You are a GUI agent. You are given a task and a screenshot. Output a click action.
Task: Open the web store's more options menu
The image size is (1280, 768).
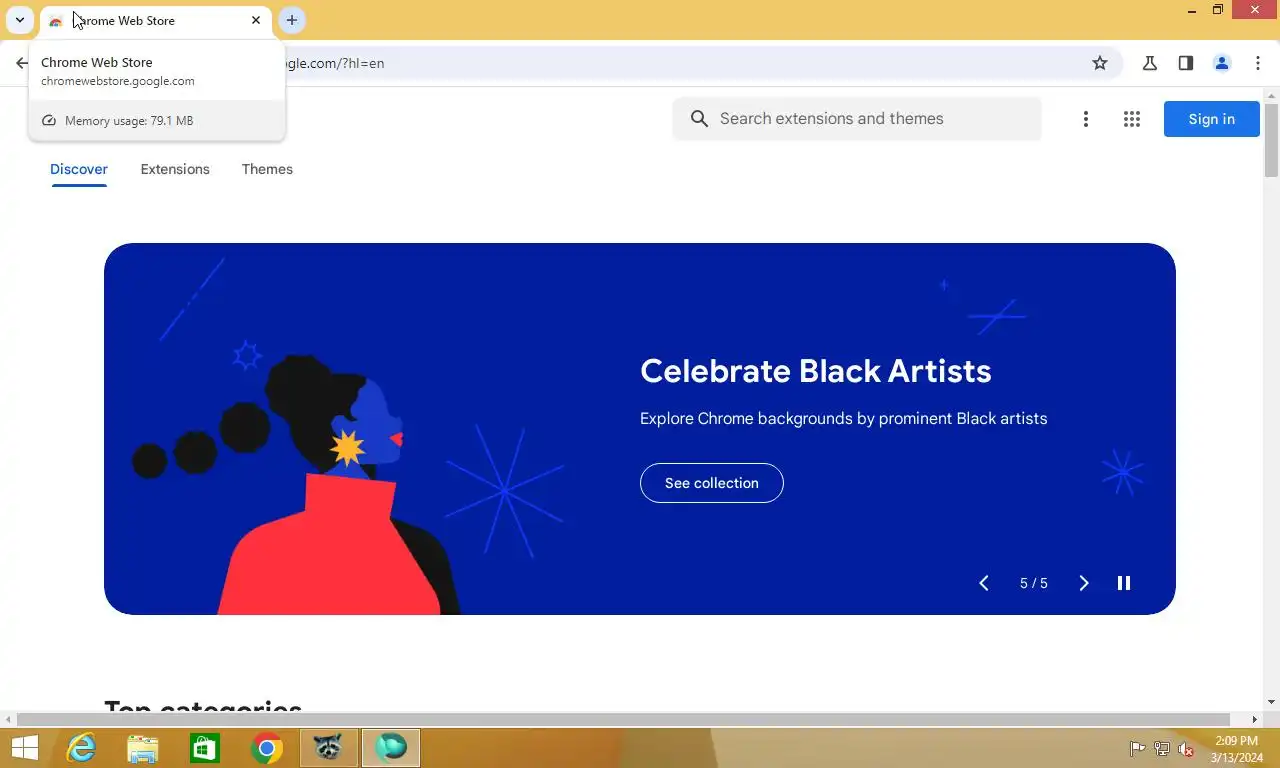pos(1086,119)
